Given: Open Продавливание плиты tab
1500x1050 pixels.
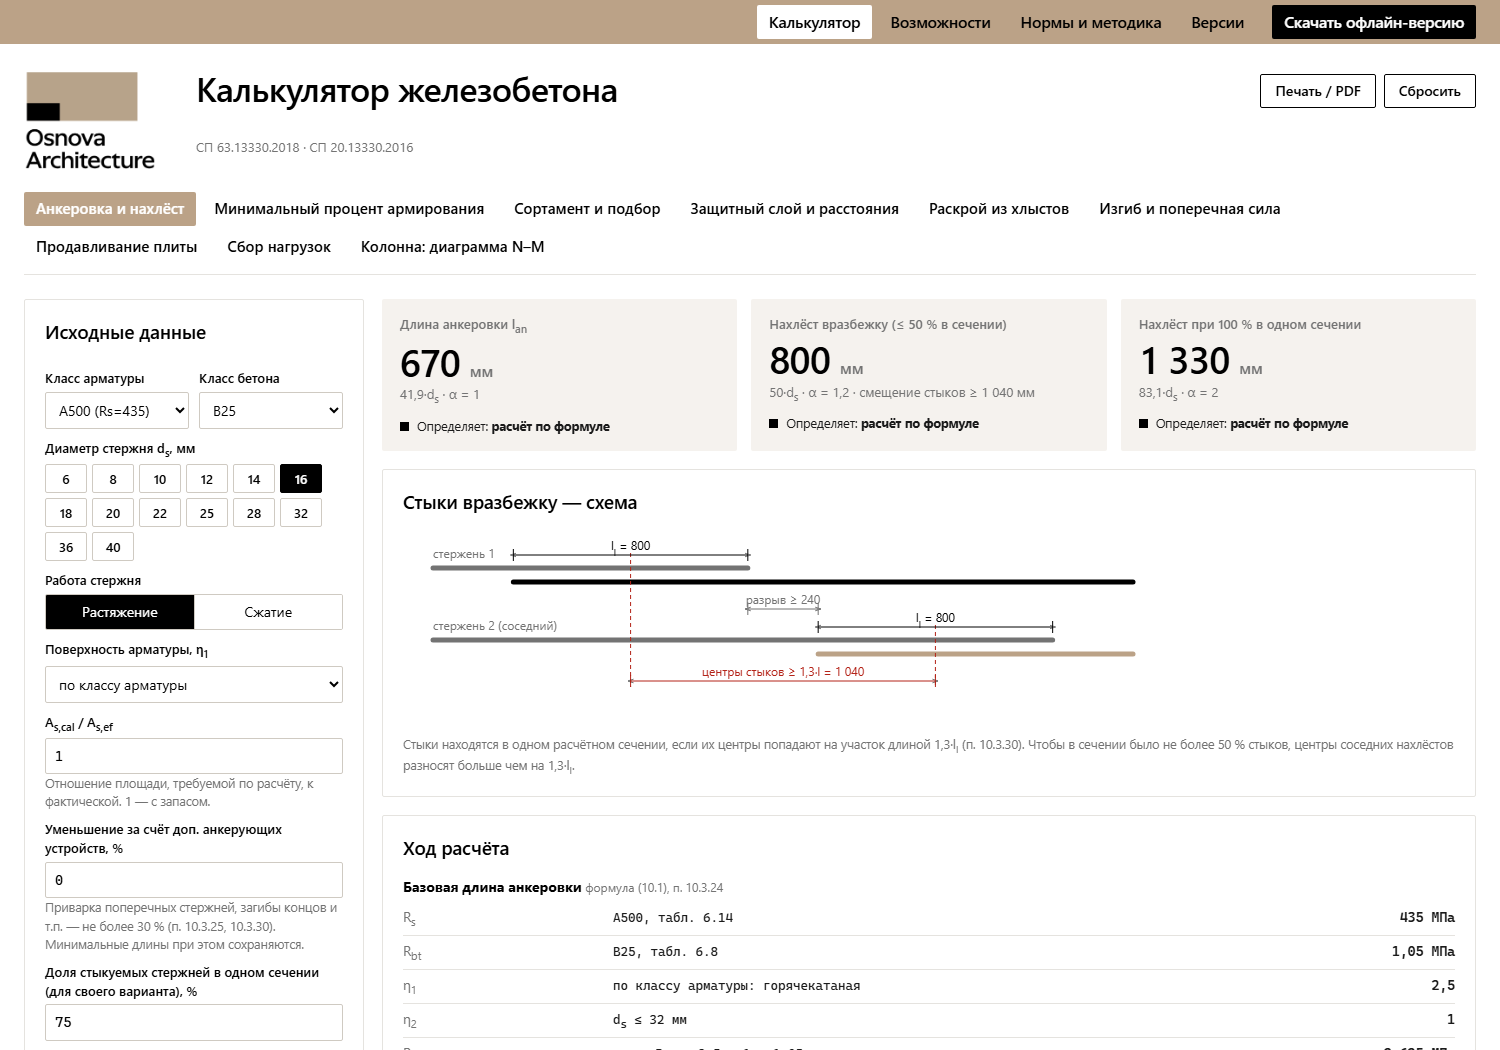Looking at the screenshot, I should [116, 247].
